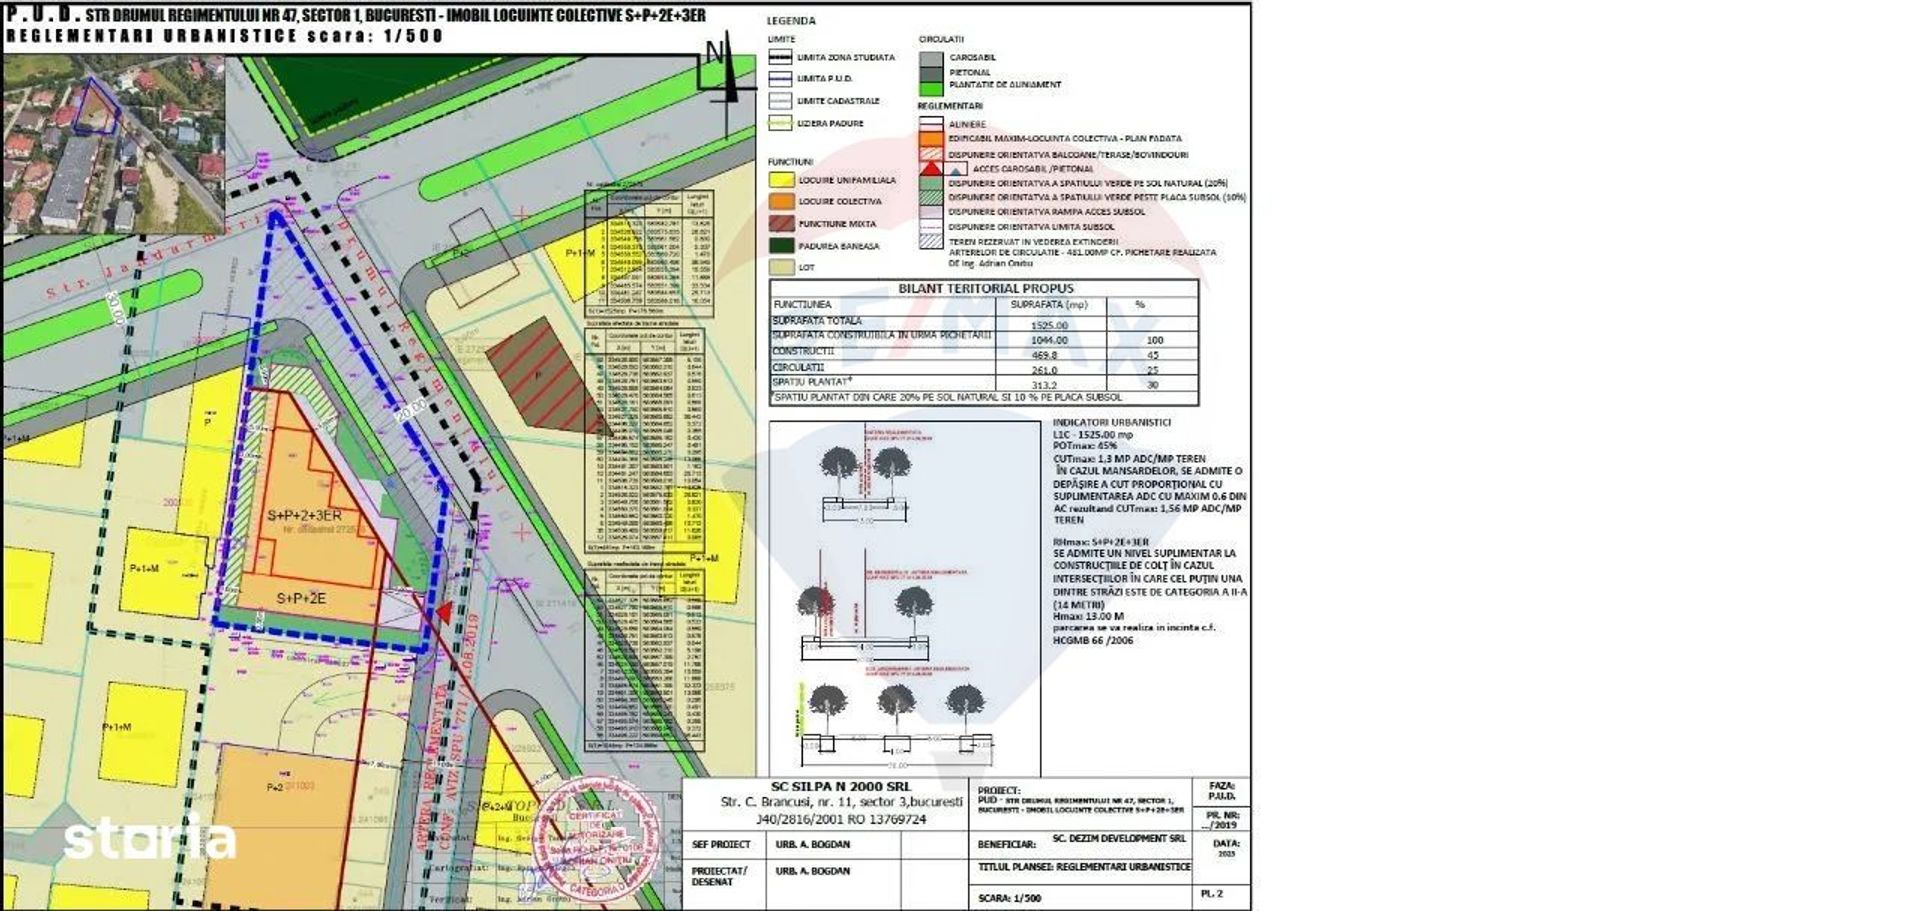Click the orange Locuire Colectiva swatch
The width and height of the screenshot is (1920, 911).
point(781,202)
